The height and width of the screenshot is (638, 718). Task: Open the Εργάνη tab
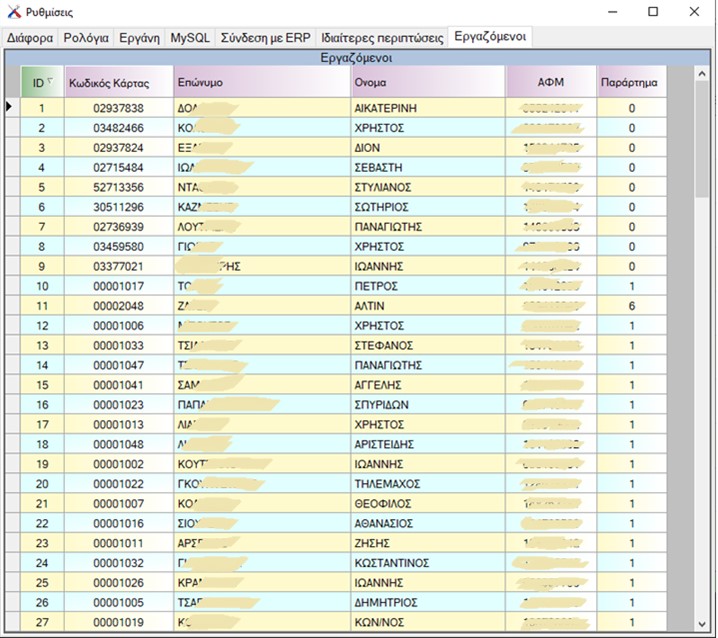(x=139, y=37)
